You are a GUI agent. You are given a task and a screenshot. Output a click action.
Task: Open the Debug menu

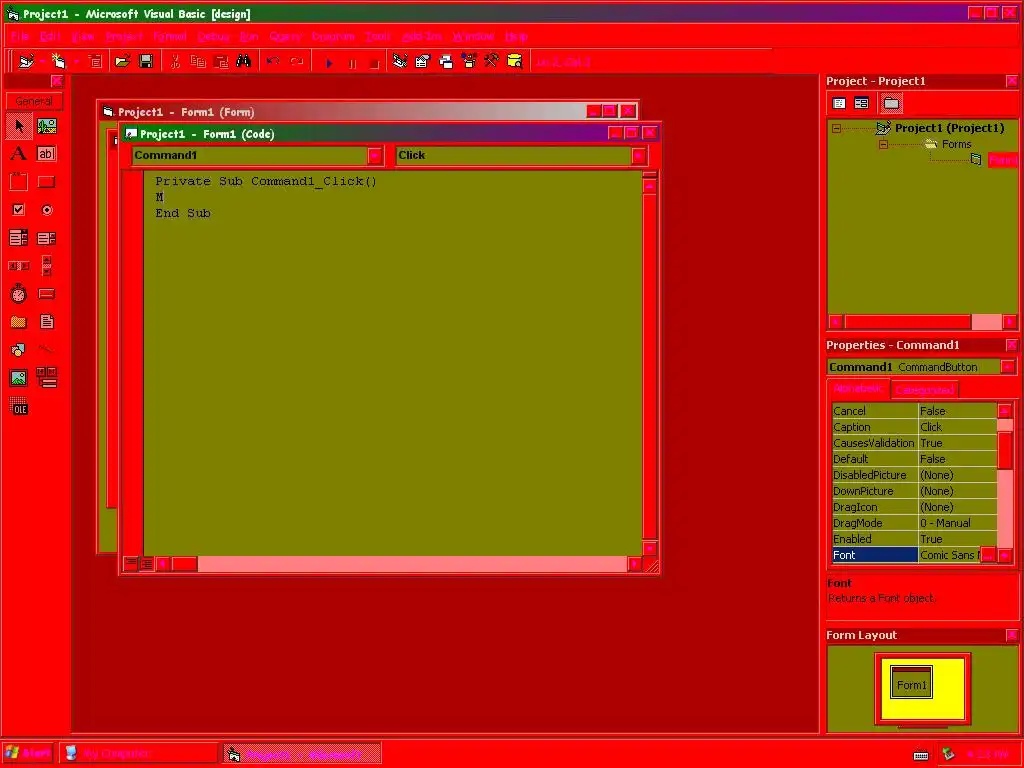click(x=213, y=37)
